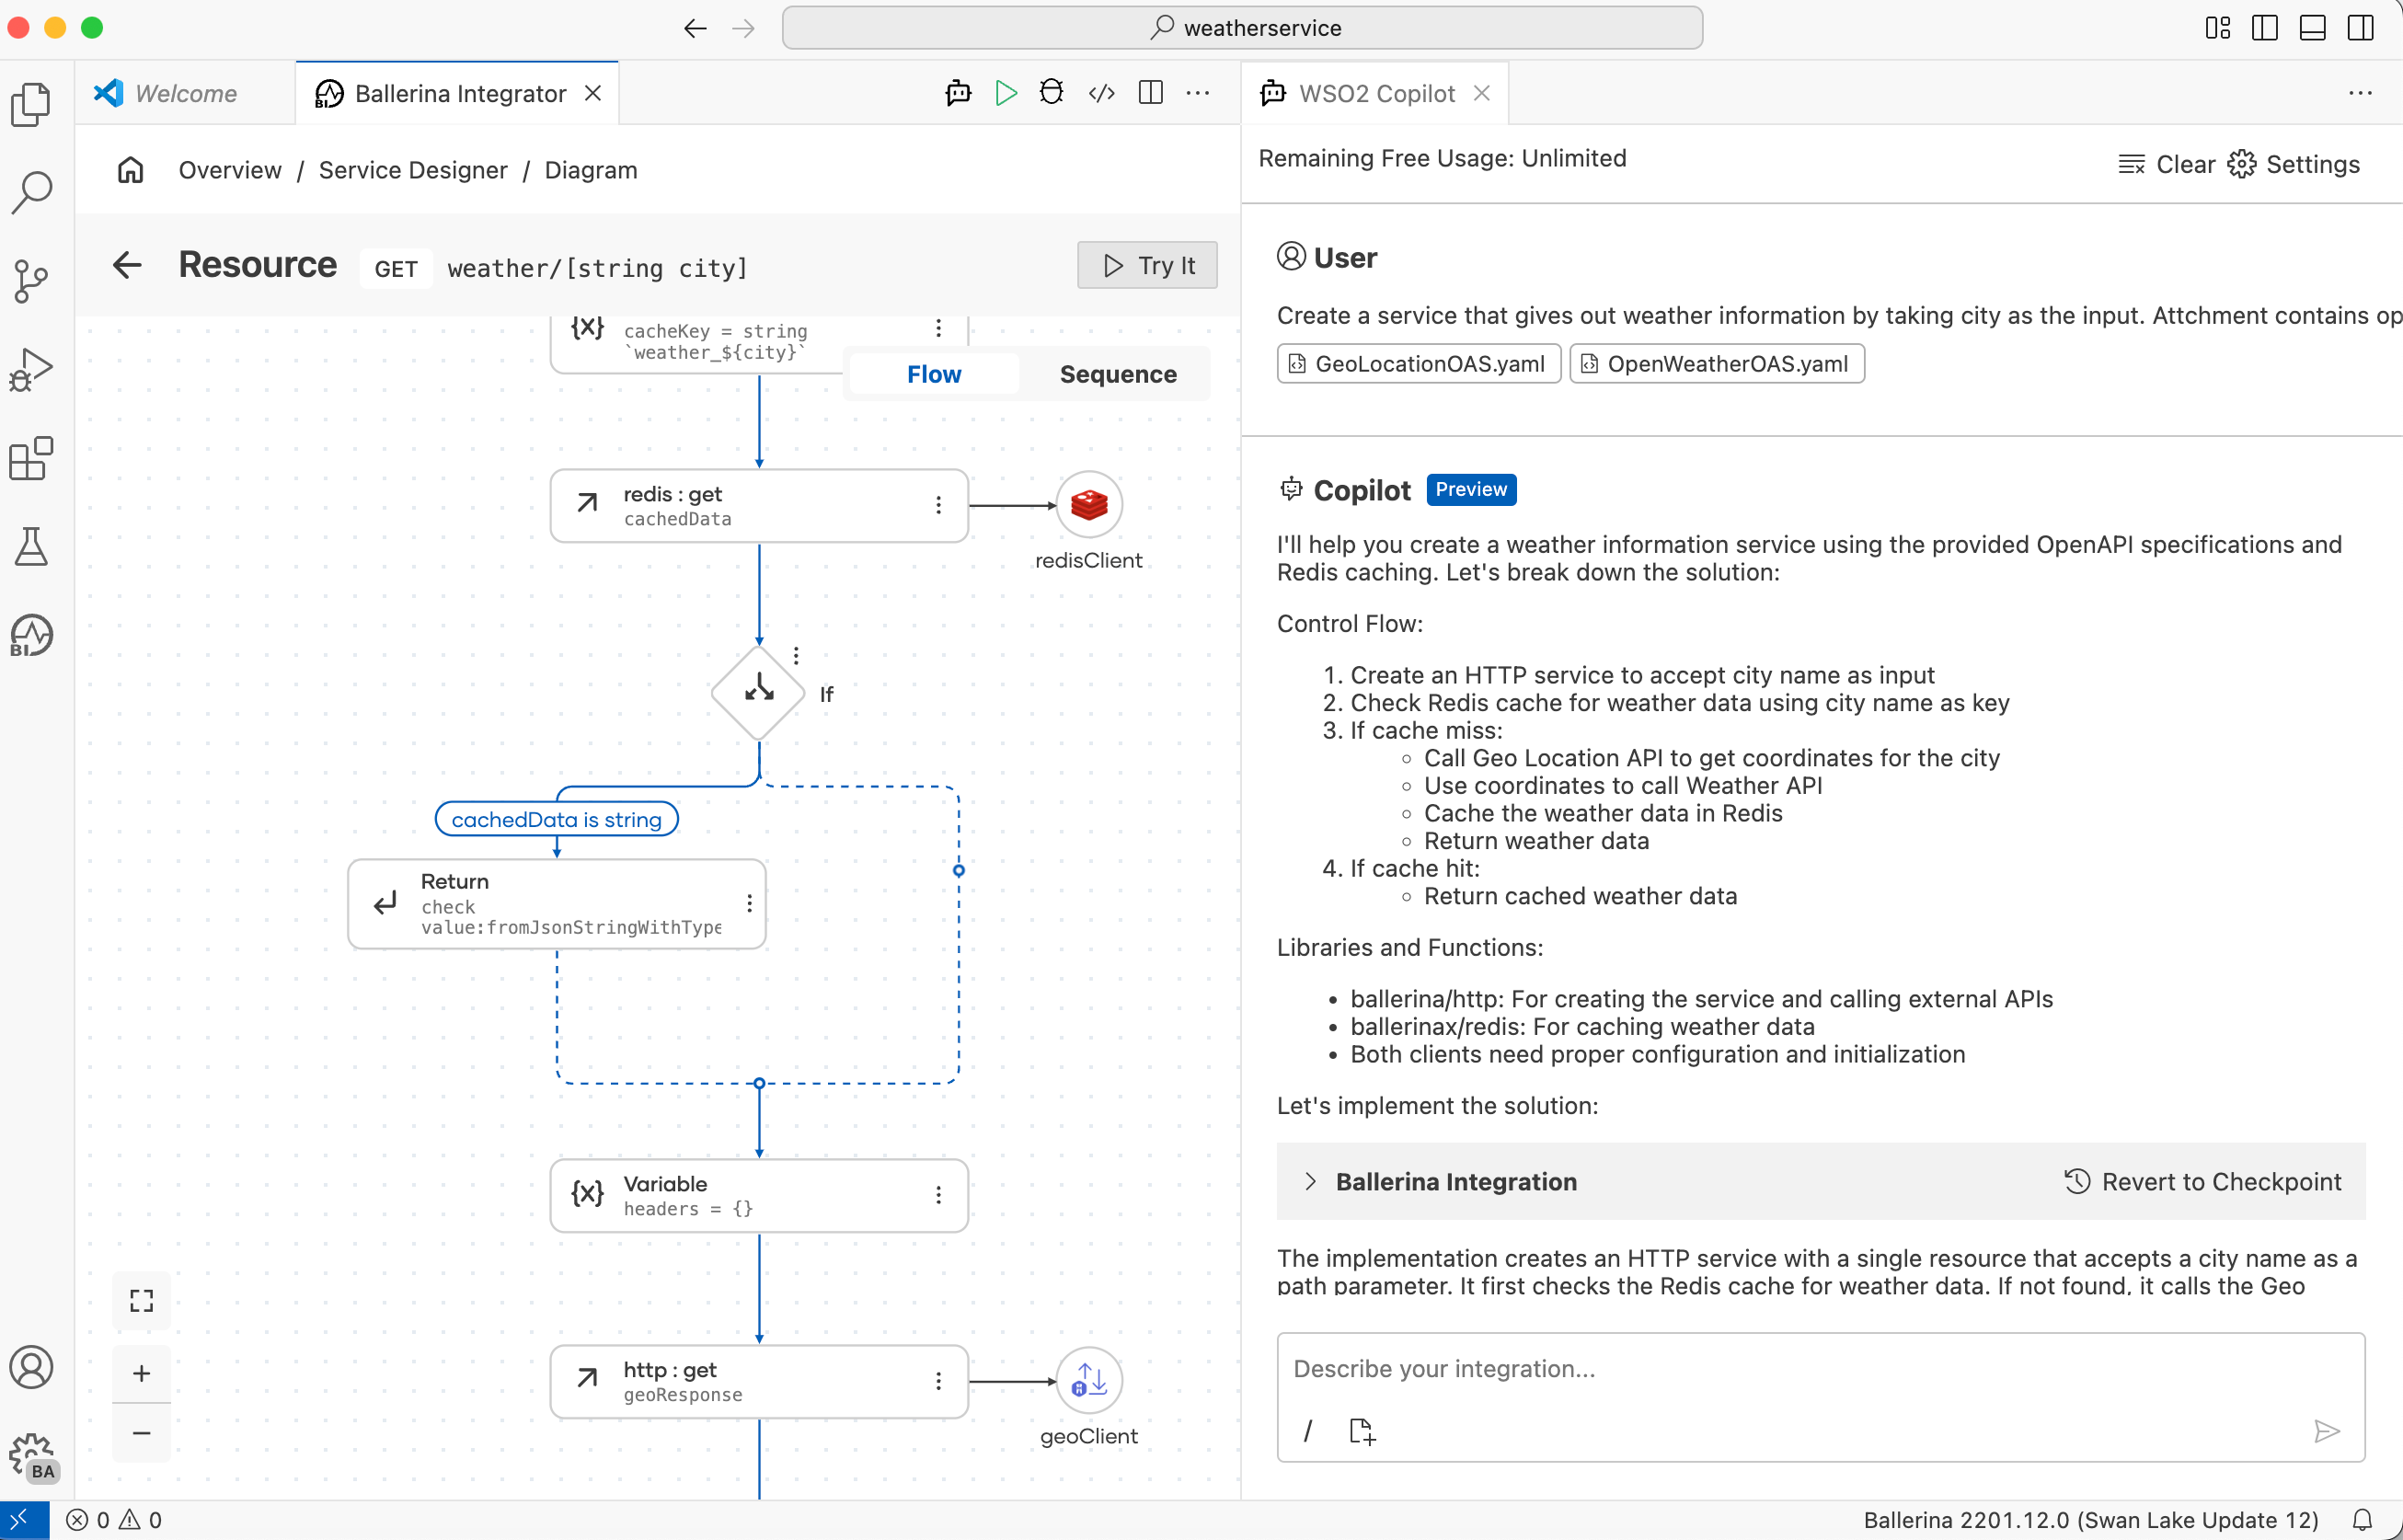Open the Manage gear icon
2403x1540 pixels.
[31, 1455]
